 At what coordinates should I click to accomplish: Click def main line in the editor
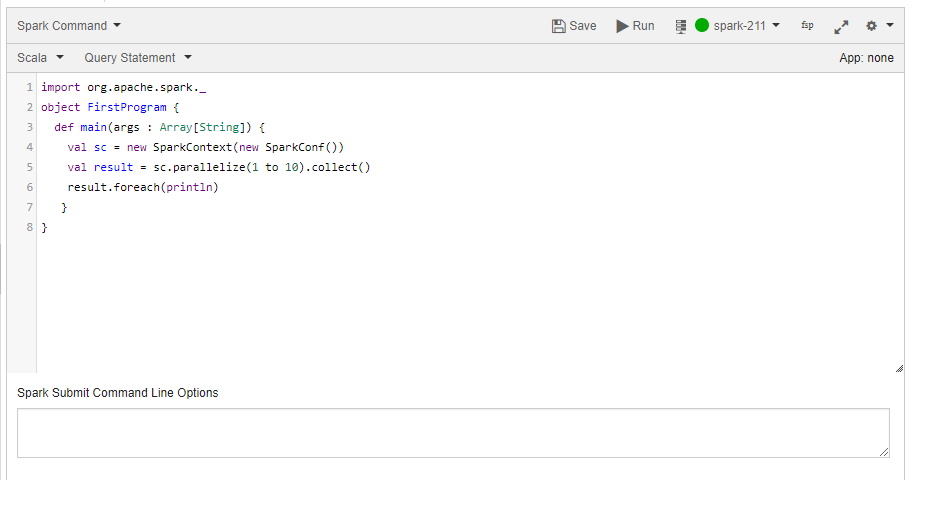[159, 127]
